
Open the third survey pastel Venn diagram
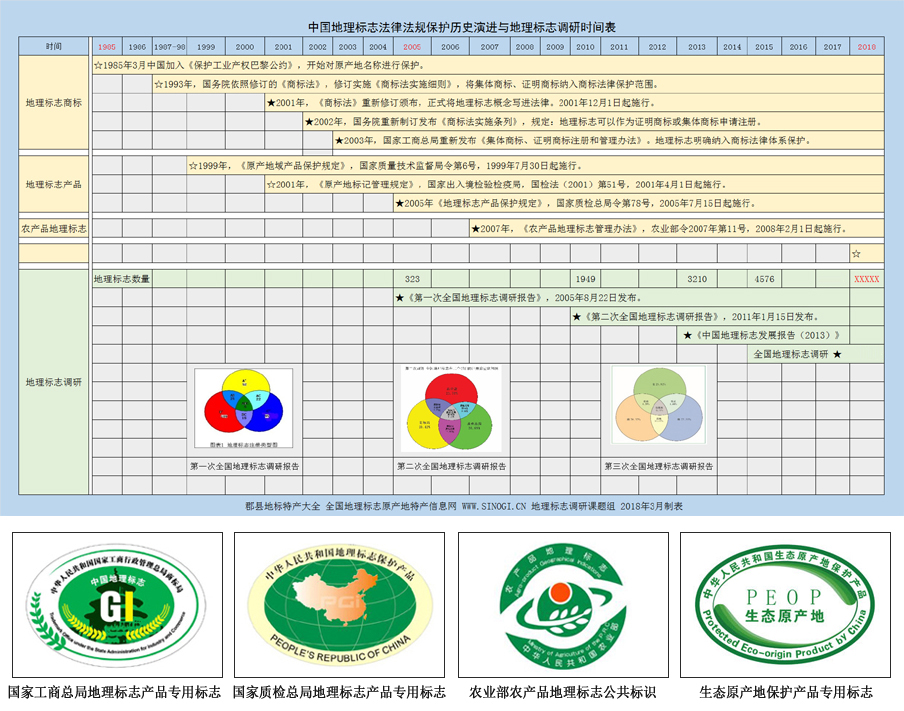click(659, 406)
